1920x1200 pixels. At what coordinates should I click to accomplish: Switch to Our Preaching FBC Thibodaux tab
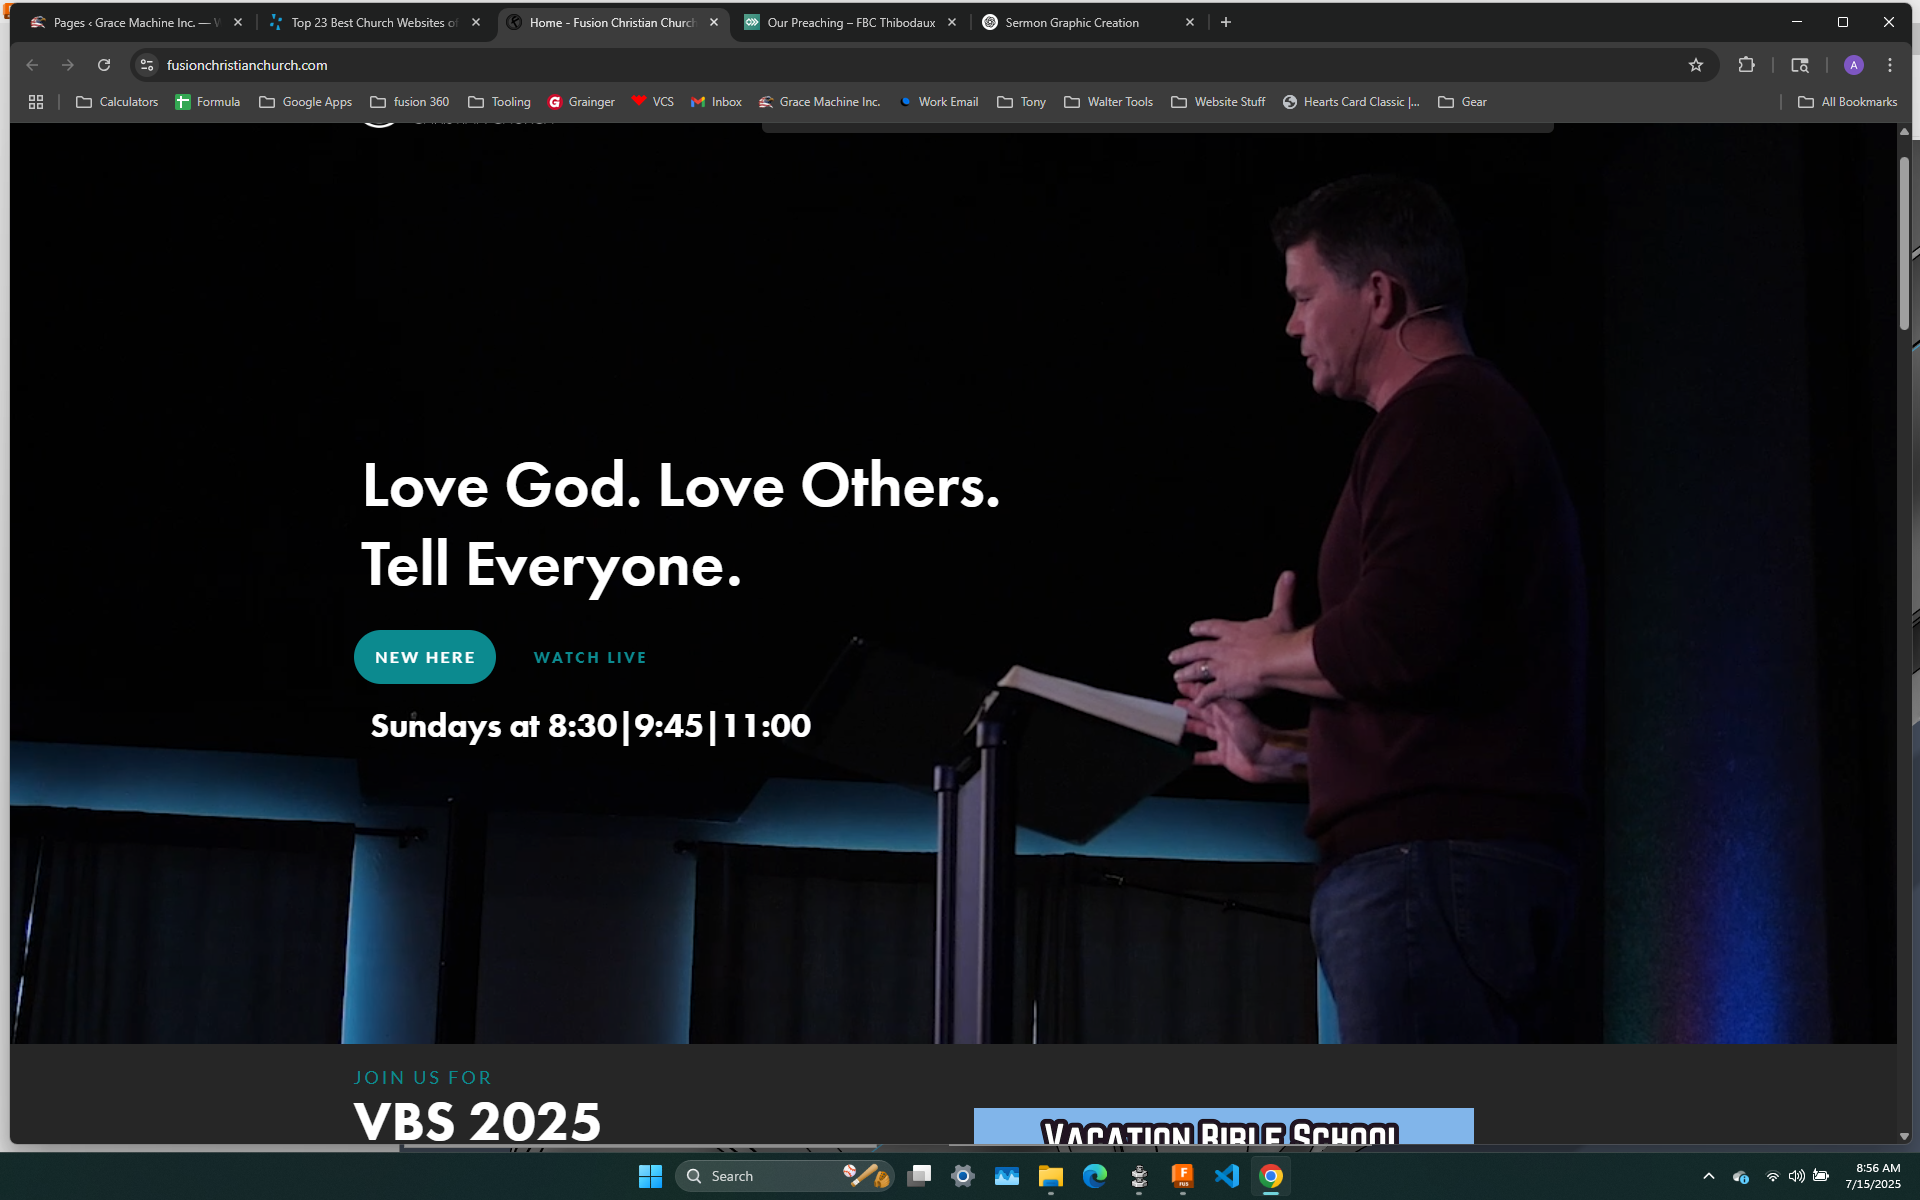click(x=850, y=22)
